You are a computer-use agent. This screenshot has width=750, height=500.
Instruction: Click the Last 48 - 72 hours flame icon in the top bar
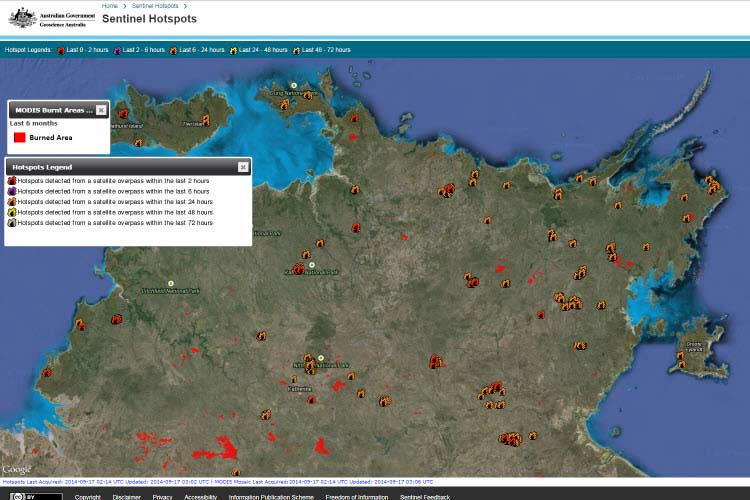pyautogui.click(x=297, y=50)
